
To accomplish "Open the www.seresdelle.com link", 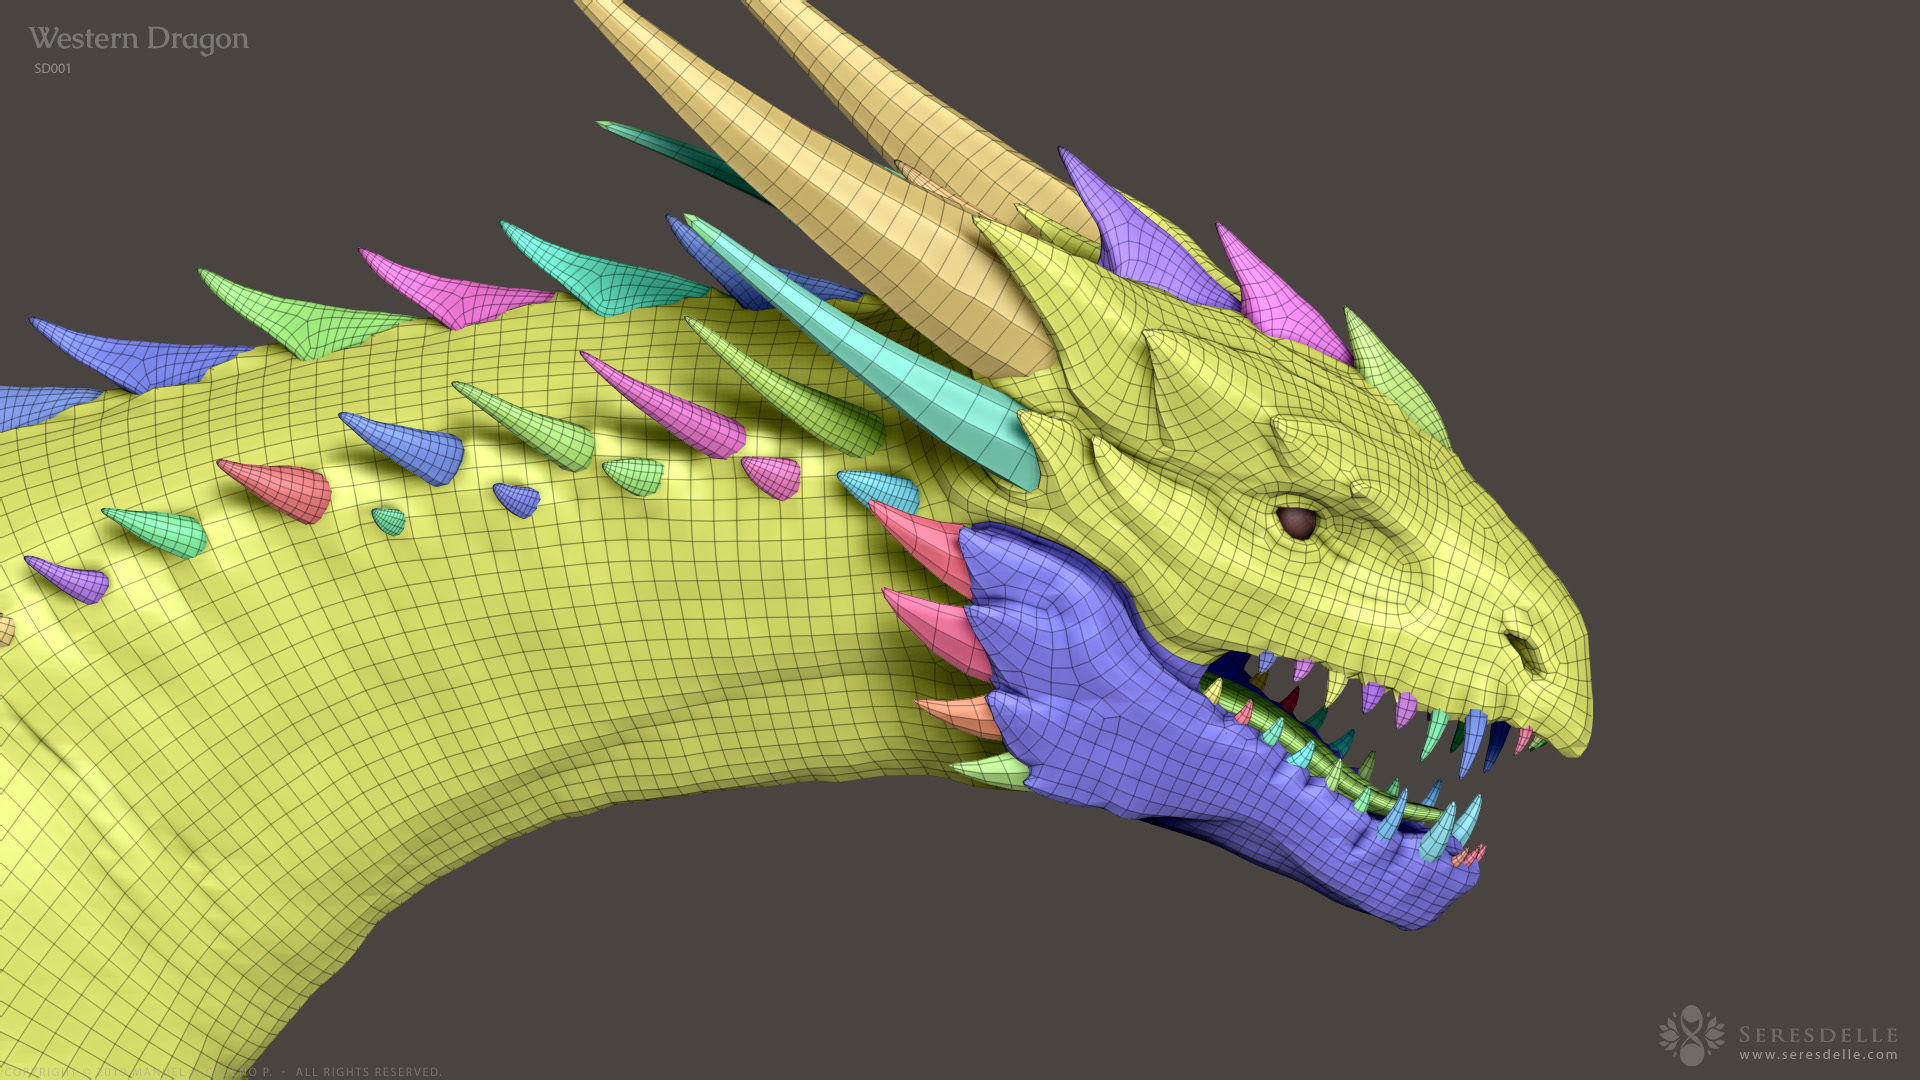I will coord(1818,1055).
